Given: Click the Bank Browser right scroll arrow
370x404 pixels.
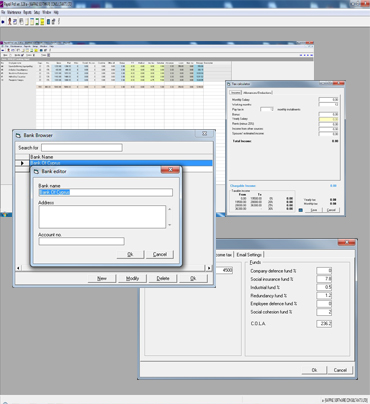Looking at the screenshot, I should click(209, 268).
